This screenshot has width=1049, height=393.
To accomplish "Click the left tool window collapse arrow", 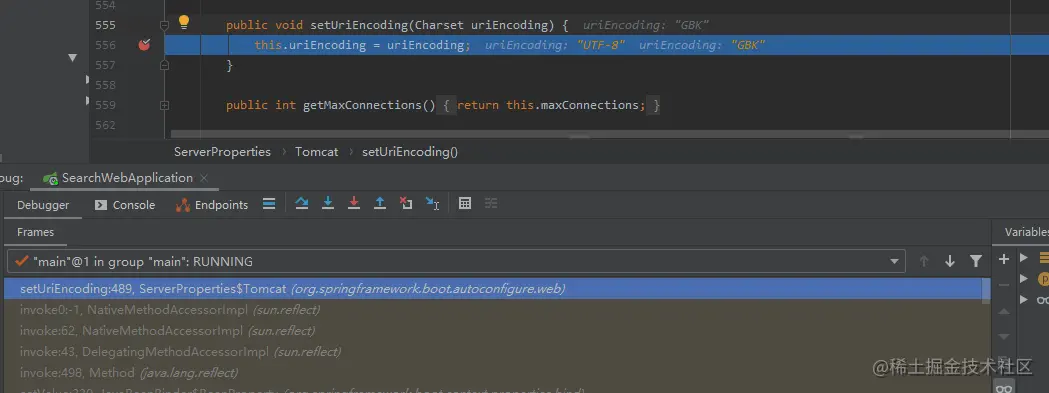I will pos(72,58).
